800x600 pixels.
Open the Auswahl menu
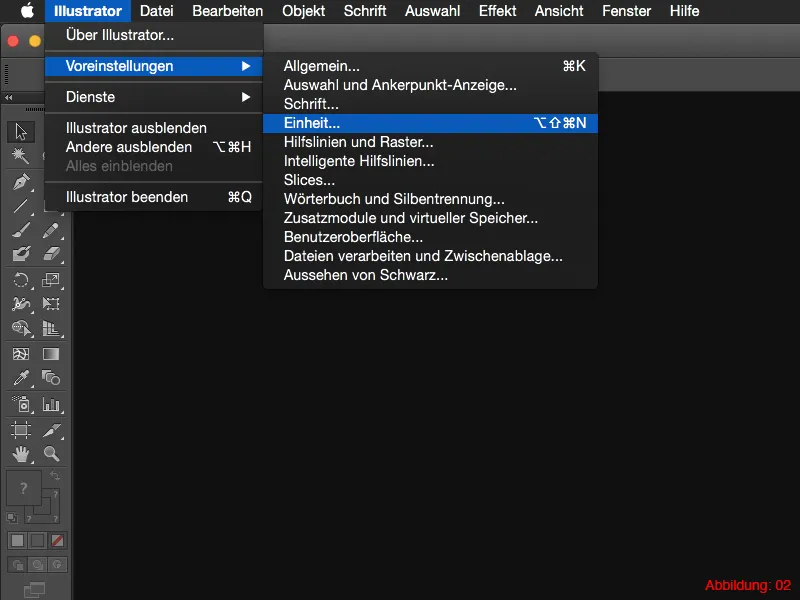tap(432, 11)
